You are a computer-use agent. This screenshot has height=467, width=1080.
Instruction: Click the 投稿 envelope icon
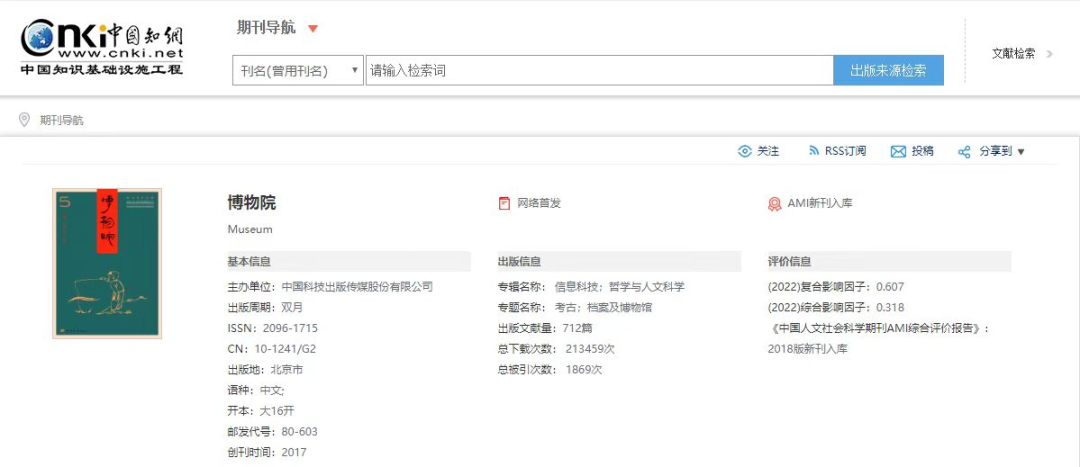(x=898, y=152)
